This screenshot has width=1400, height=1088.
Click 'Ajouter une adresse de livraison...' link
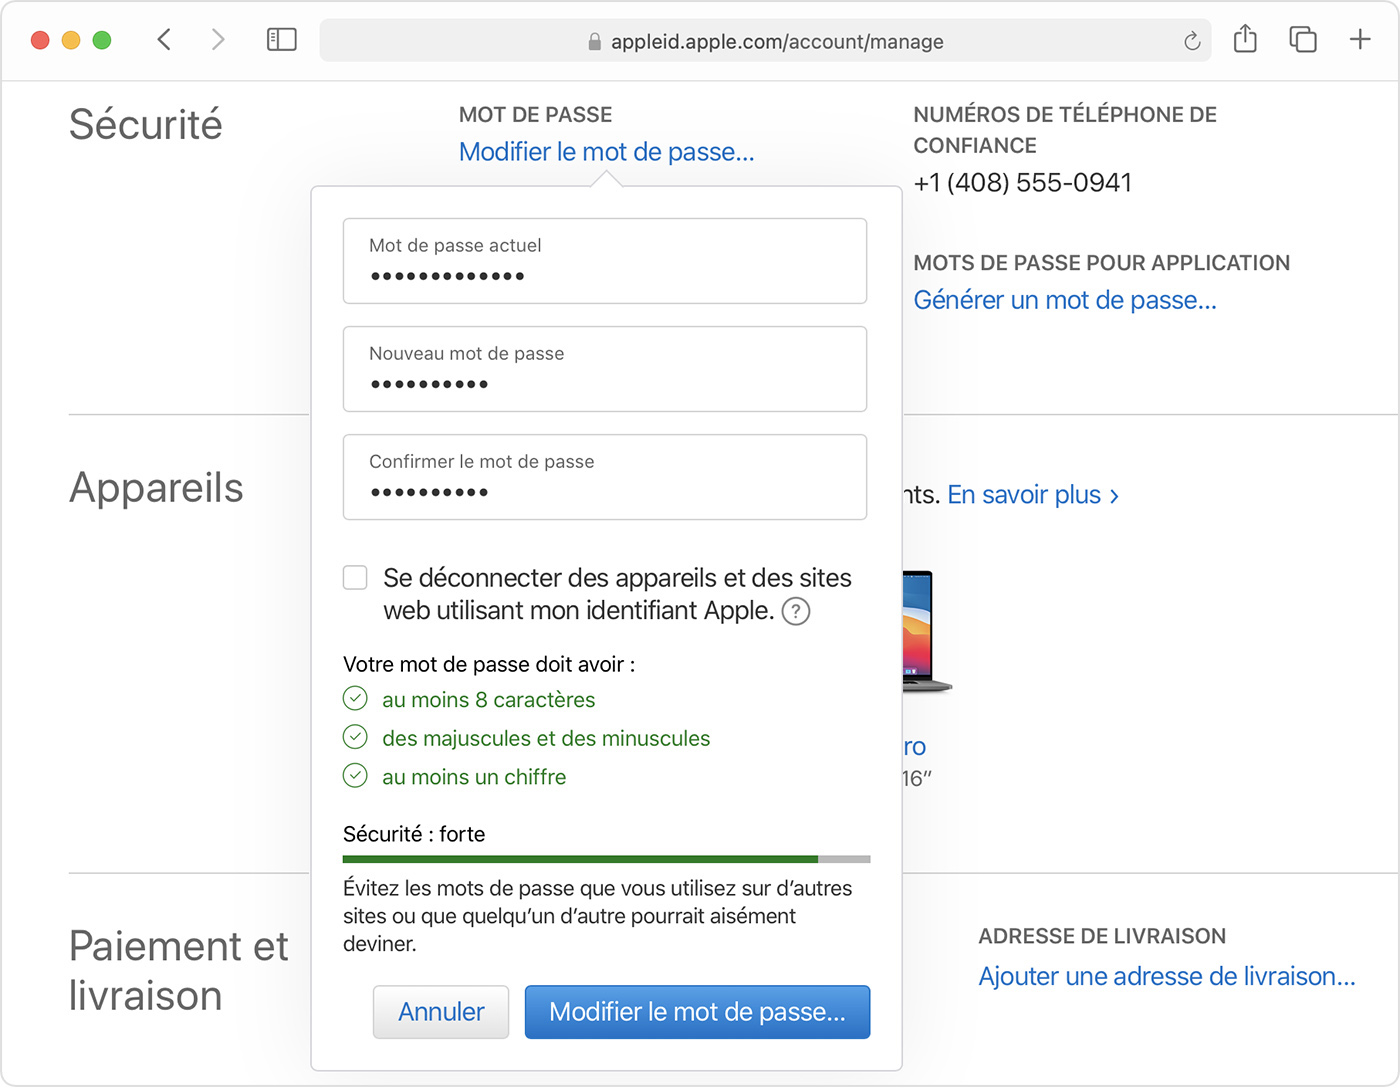[x=1166, y=976]
